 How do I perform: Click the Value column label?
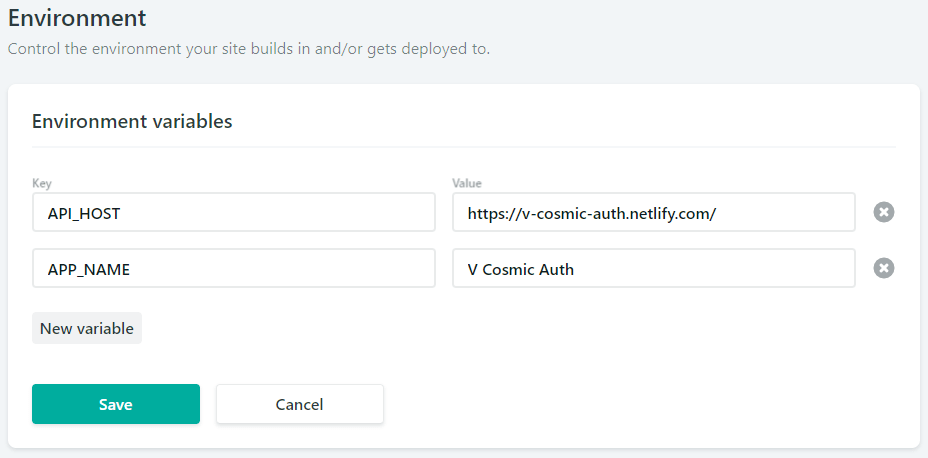coord(467,183)
